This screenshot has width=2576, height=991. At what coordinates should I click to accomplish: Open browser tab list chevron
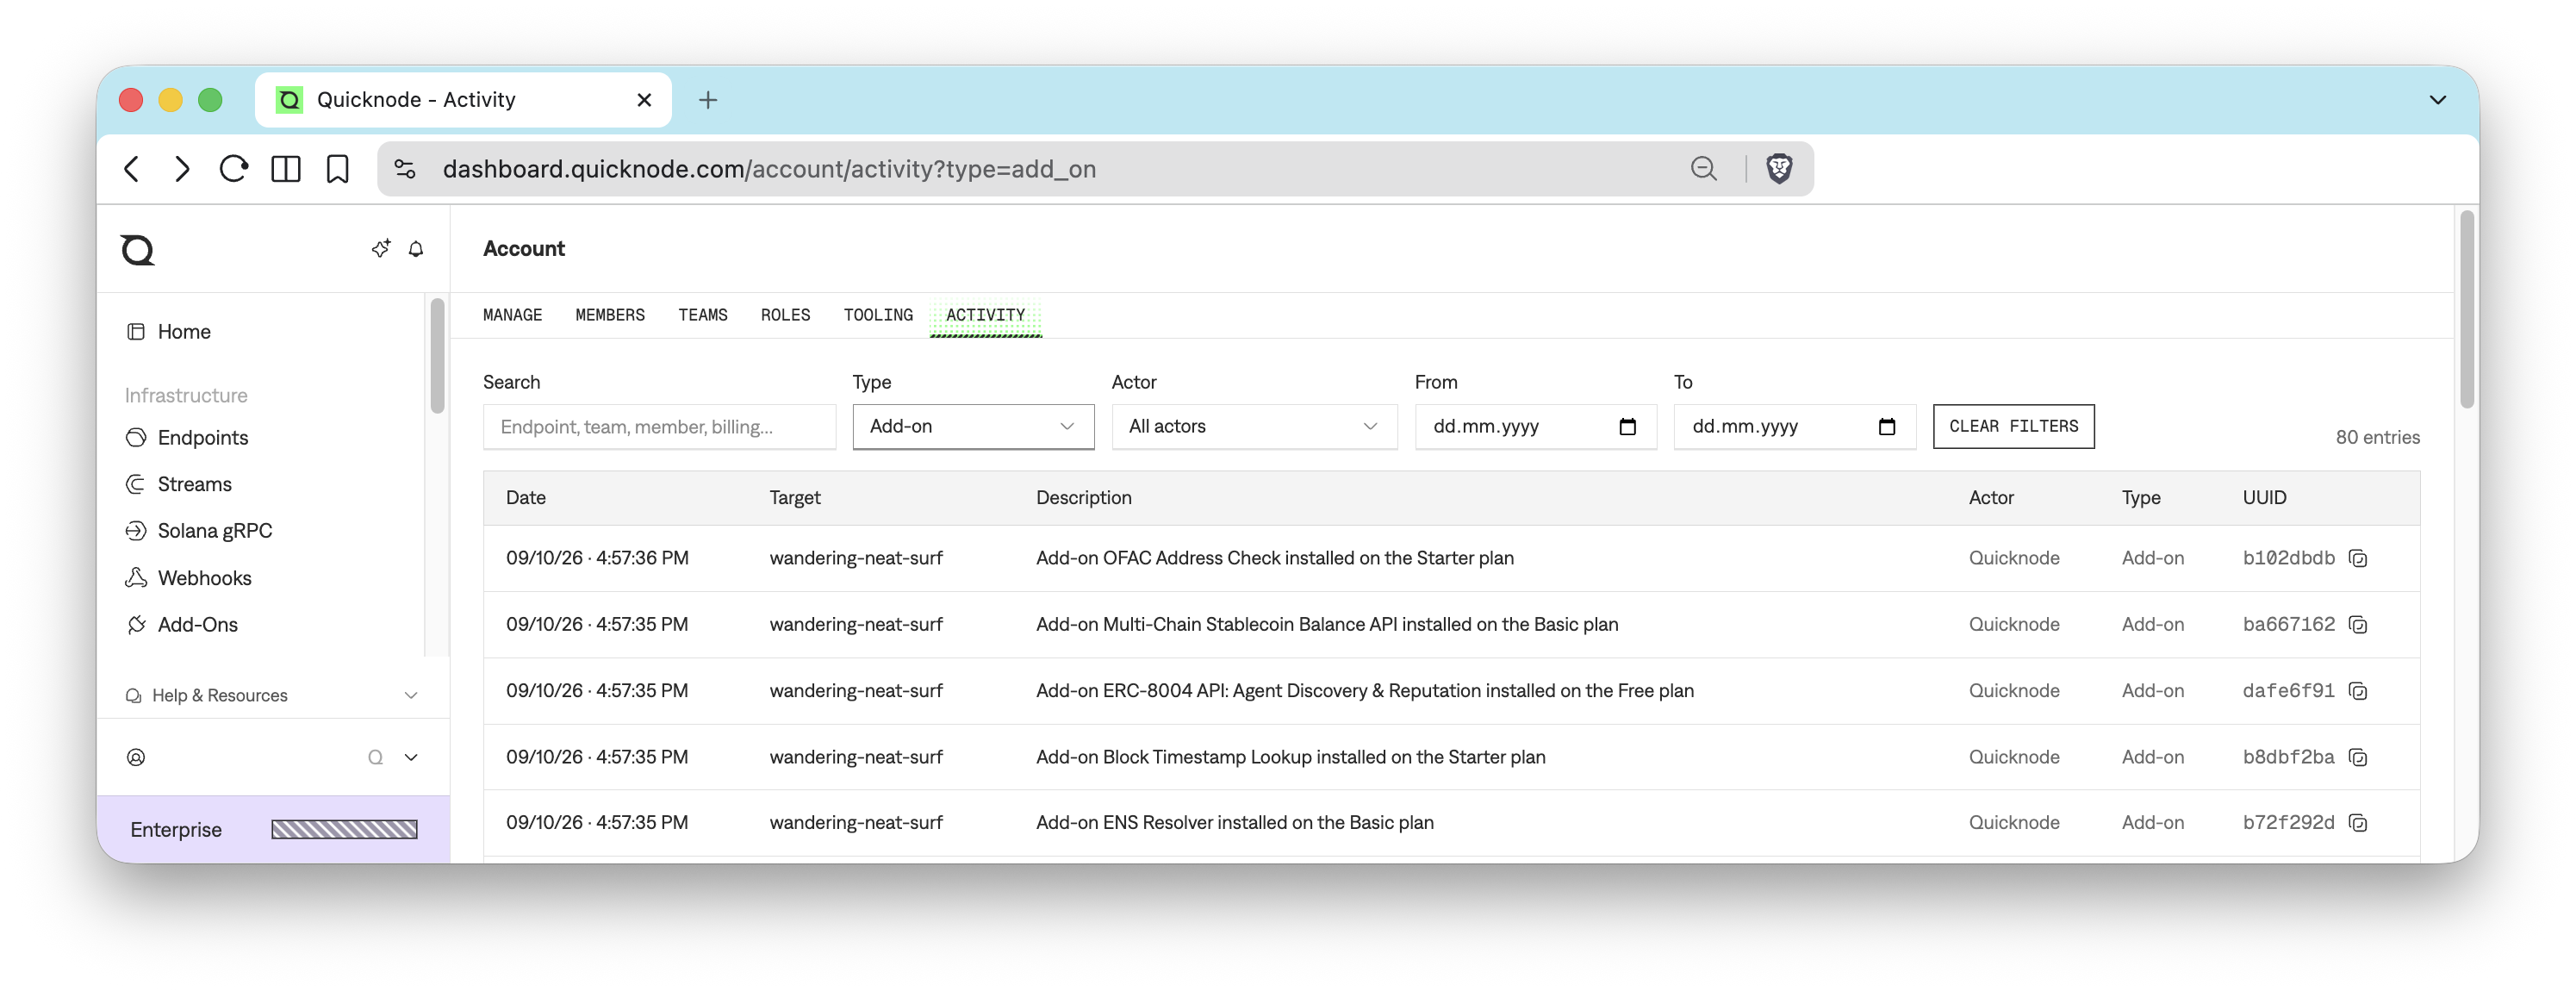tap(2438, 100)
